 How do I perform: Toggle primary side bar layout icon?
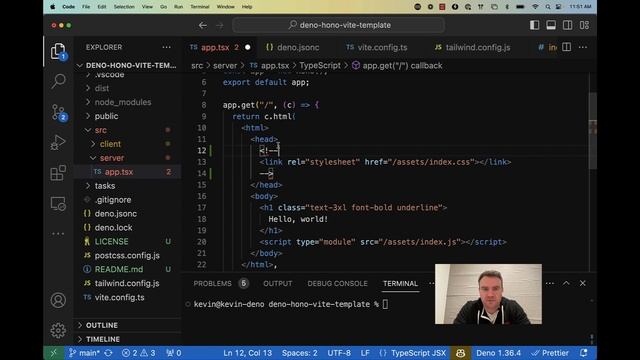tap(534, 25)
